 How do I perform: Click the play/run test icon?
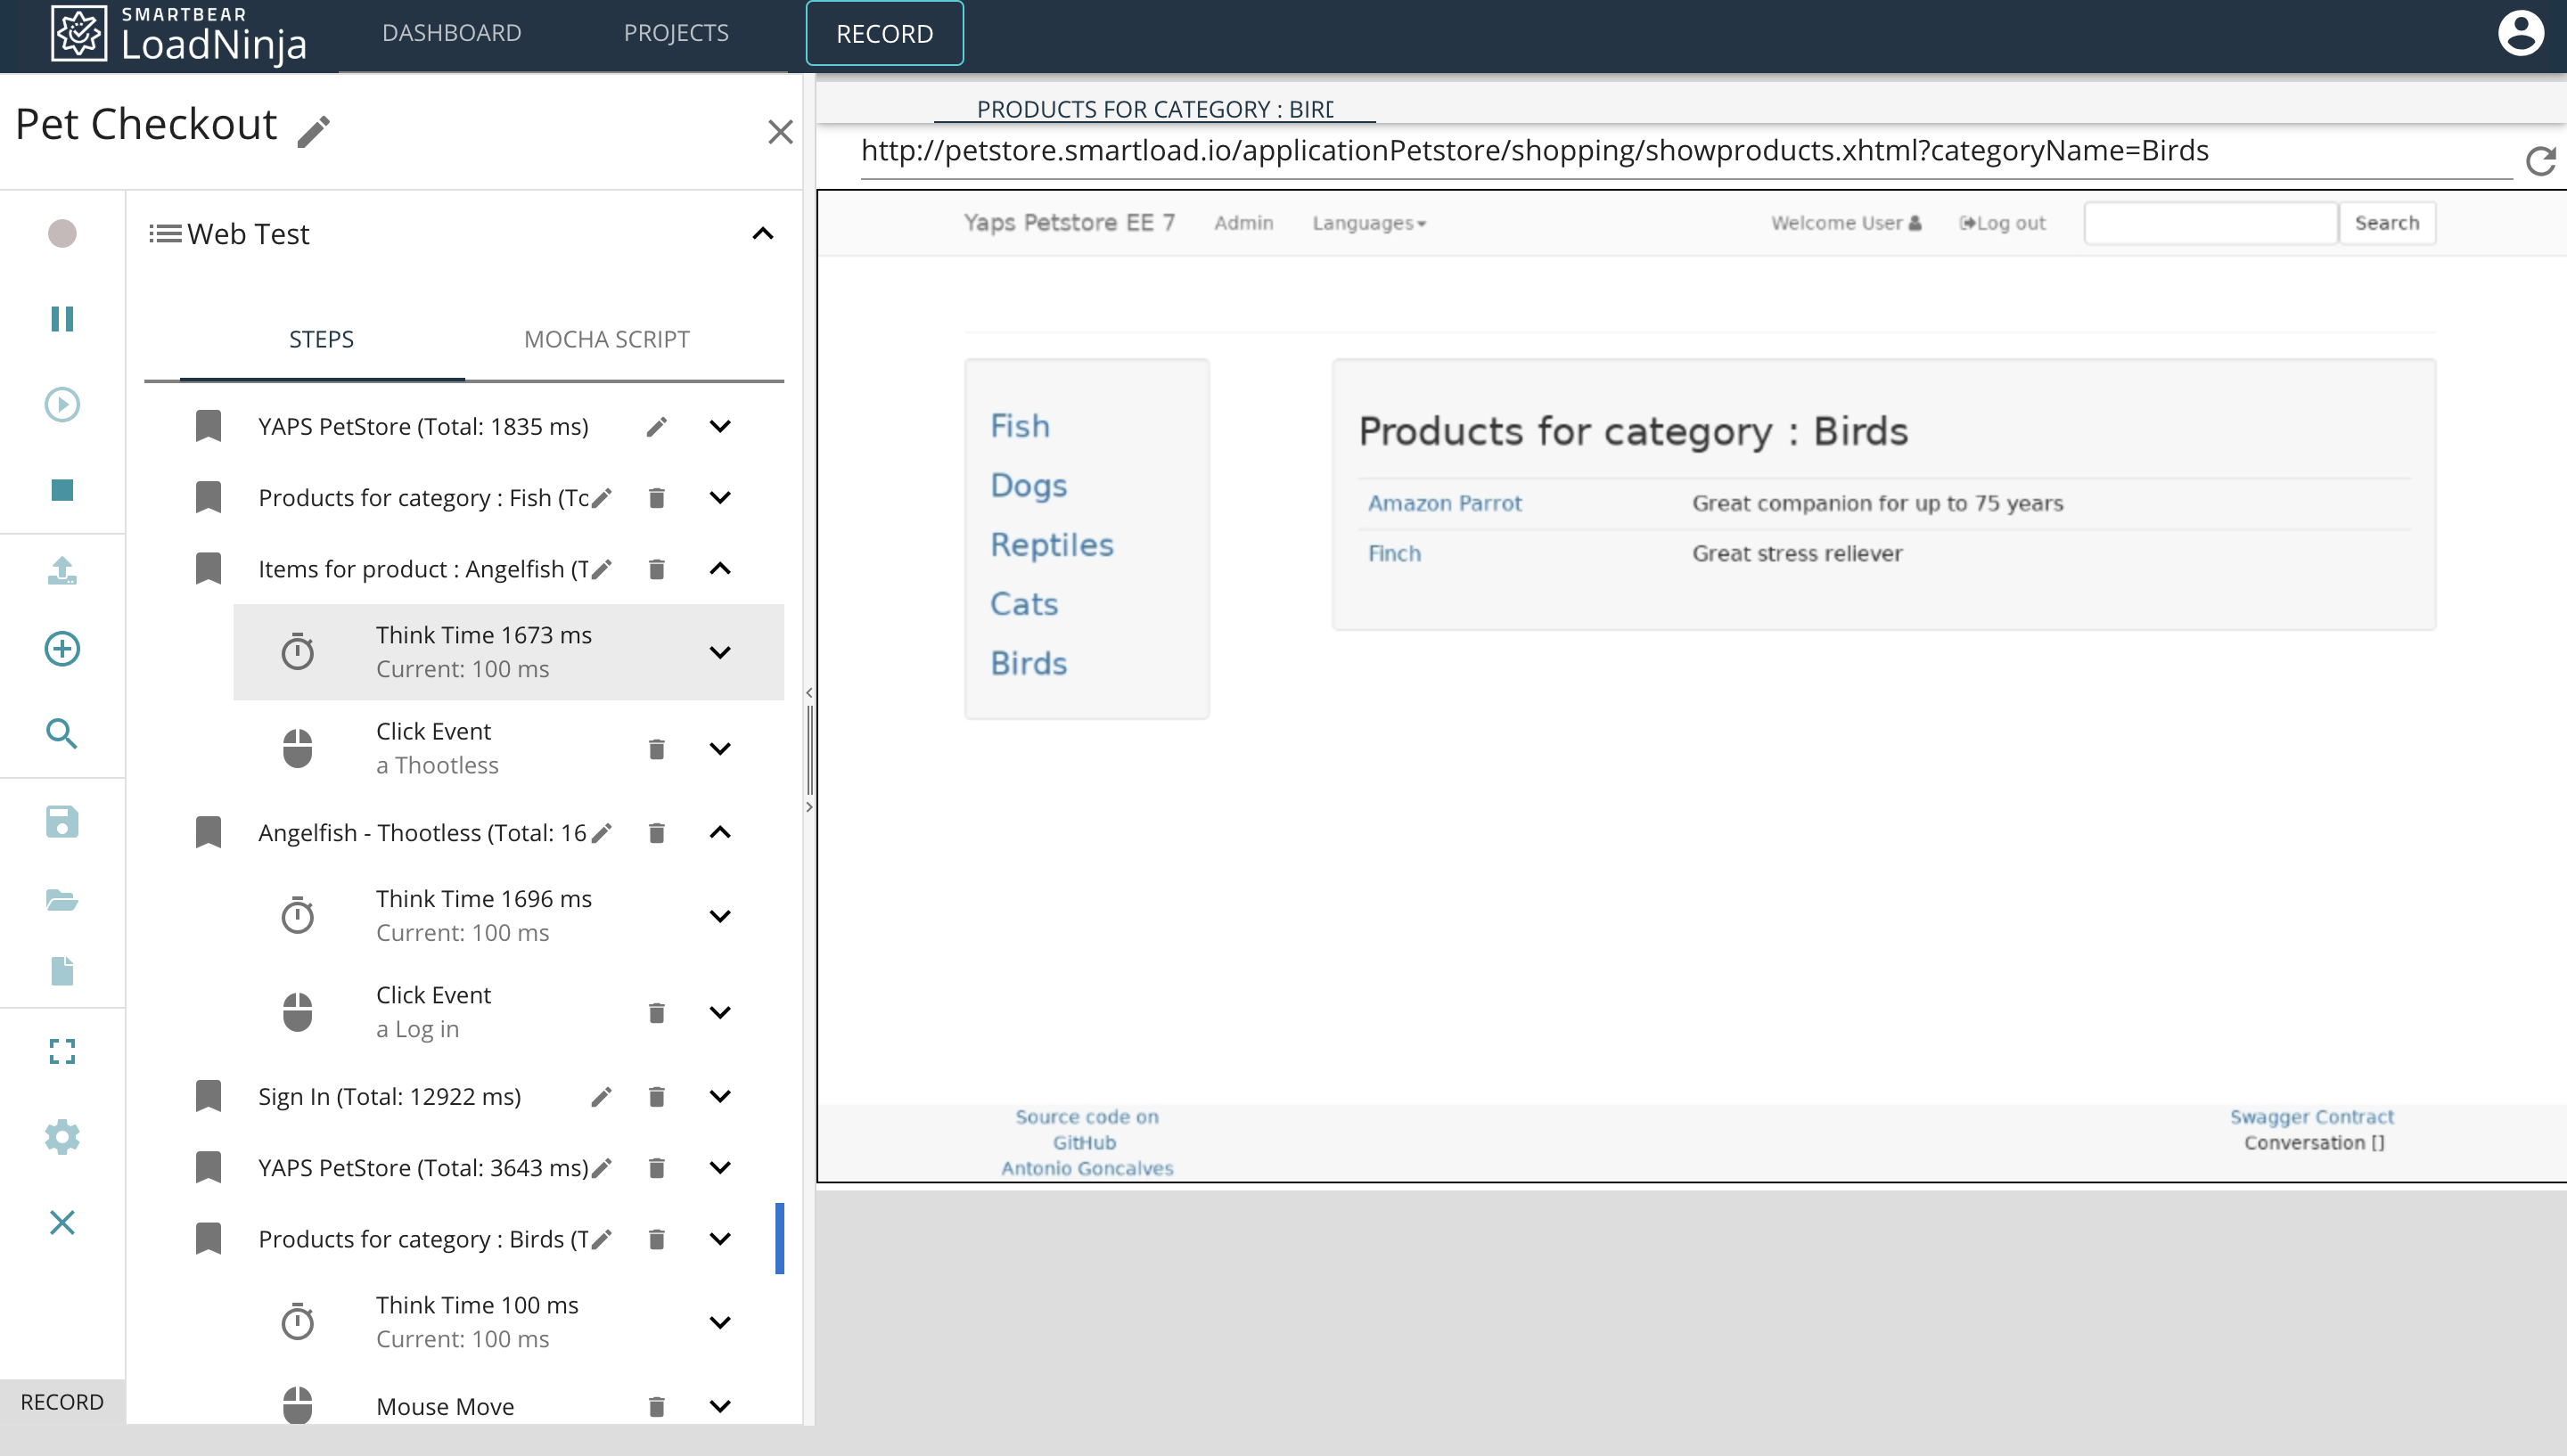(x=62, y=404)
